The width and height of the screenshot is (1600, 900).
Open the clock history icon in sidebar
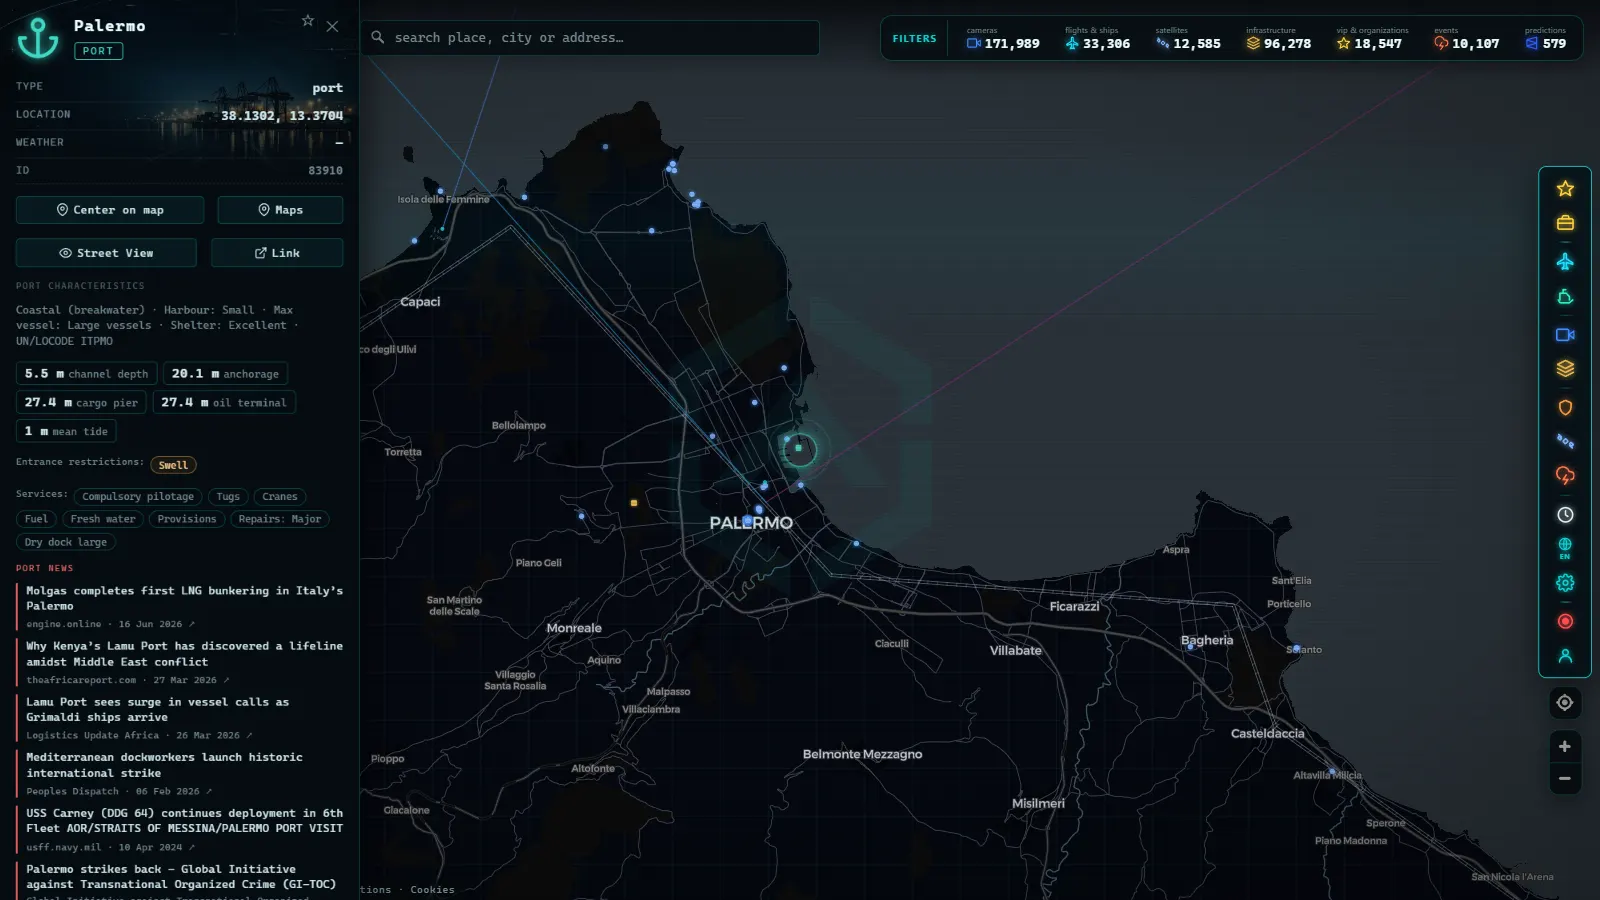pos(1565,515)
